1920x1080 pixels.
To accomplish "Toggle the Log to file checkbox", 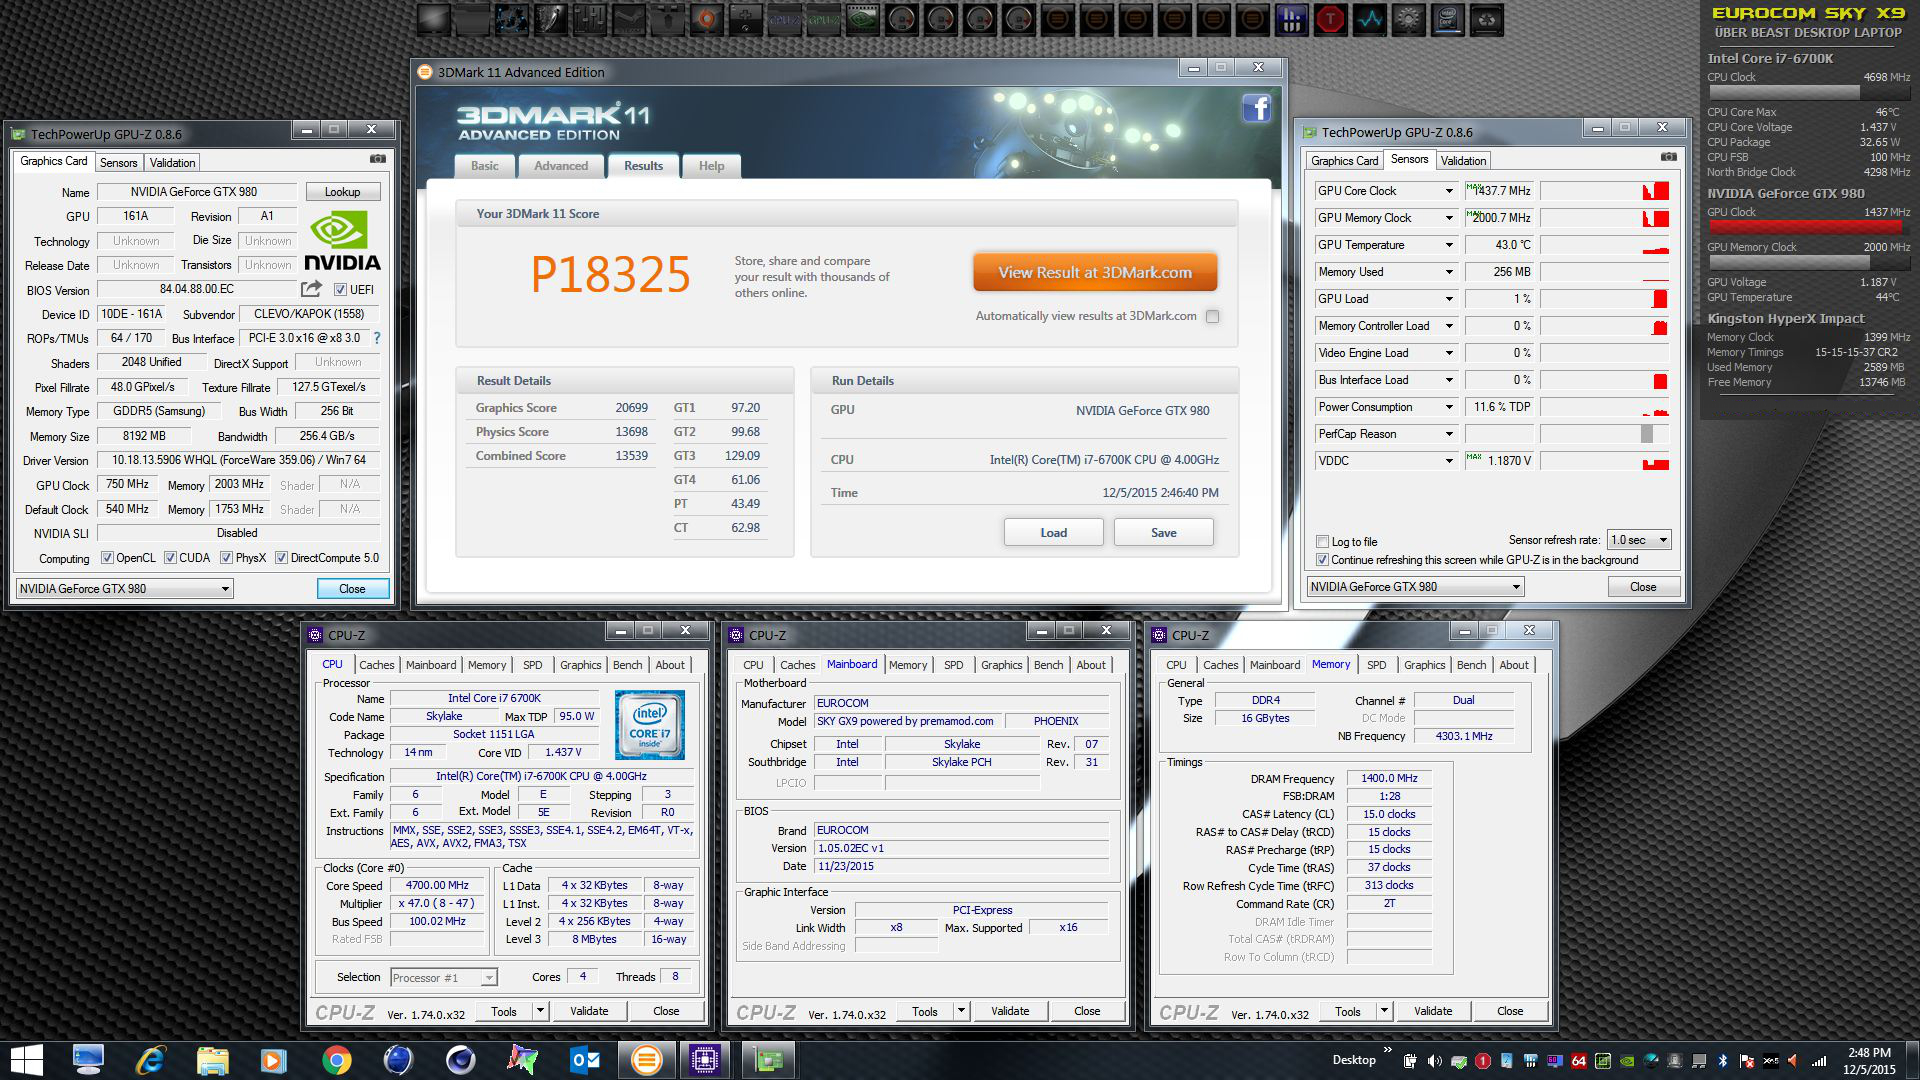I will (1322, 541).
